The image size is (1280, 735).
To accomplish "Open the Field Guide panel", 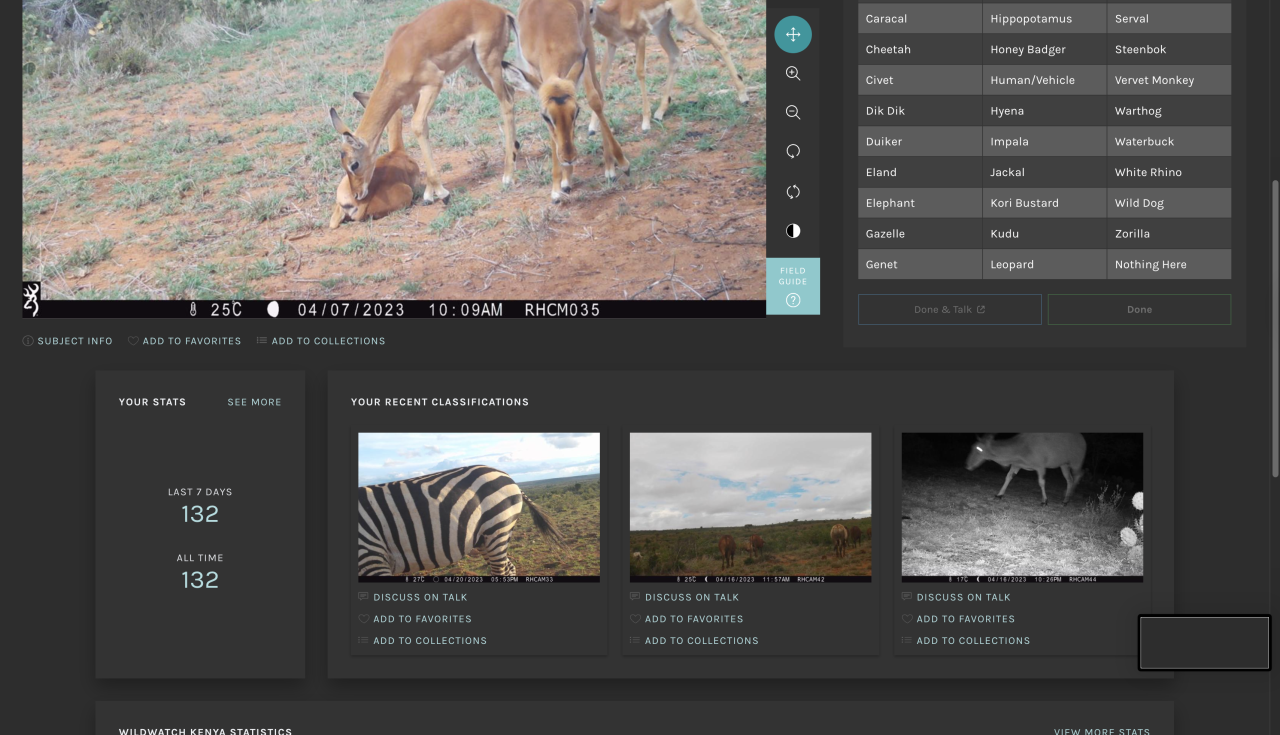I will 793,286.
